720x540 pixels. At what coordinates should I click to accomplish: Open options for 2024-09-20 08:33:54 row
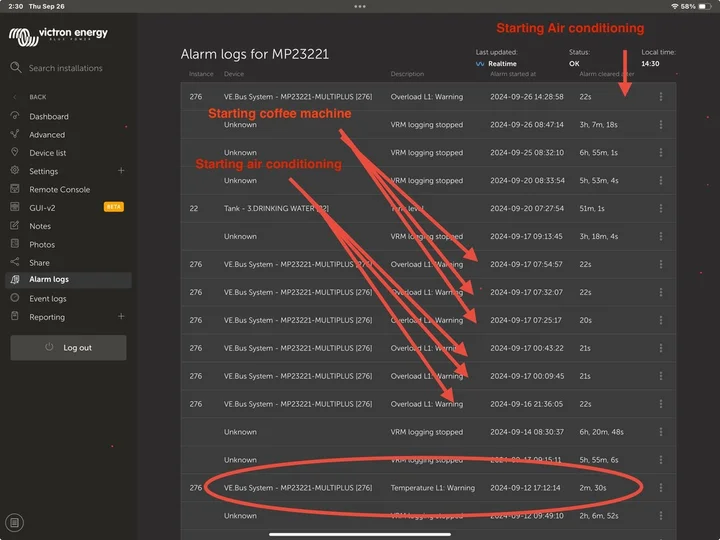pos(661,180)
